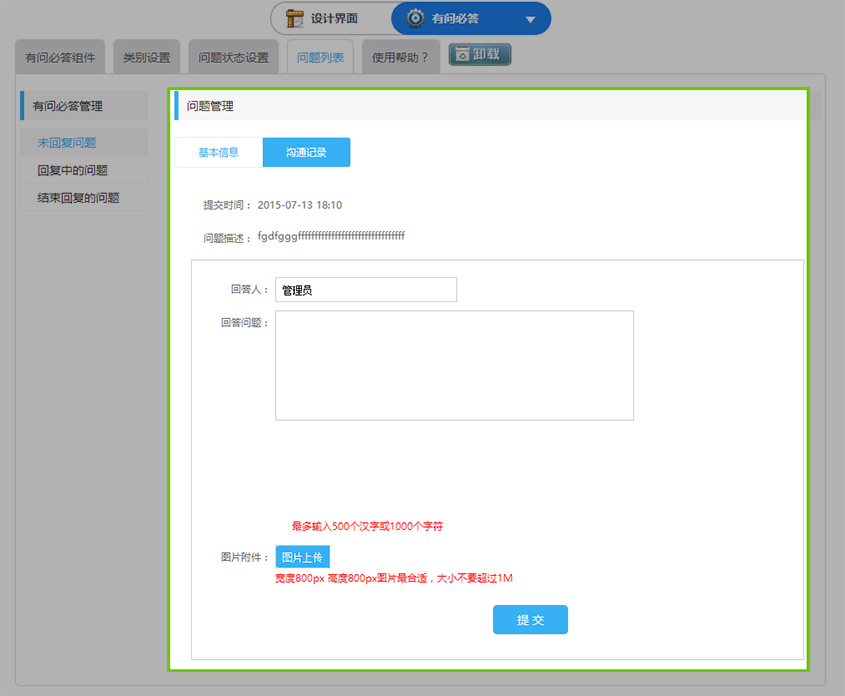The height and width of the screenshot is (696, 845).
Task: Click the icon on the 卸载 button
Action: pyautogui.click(x=462, y=55)
